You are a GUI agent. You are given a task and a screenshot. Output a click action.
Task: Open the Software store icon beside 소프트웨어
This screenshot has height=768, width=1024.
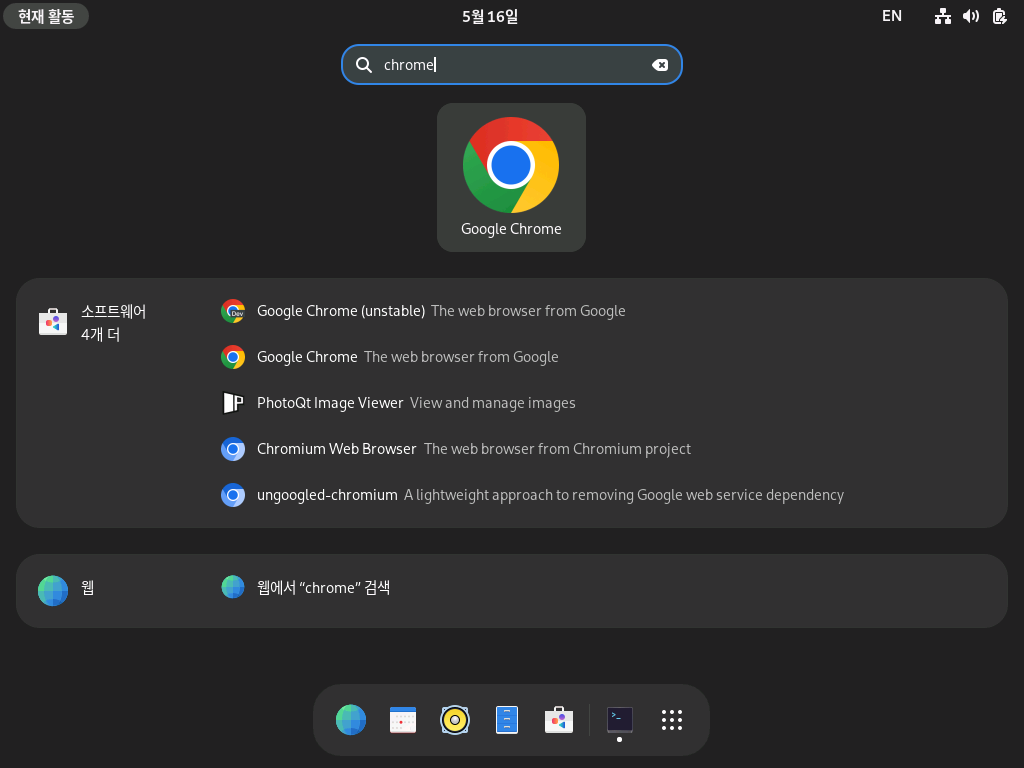pyautogui.click(x=53, y=322)
